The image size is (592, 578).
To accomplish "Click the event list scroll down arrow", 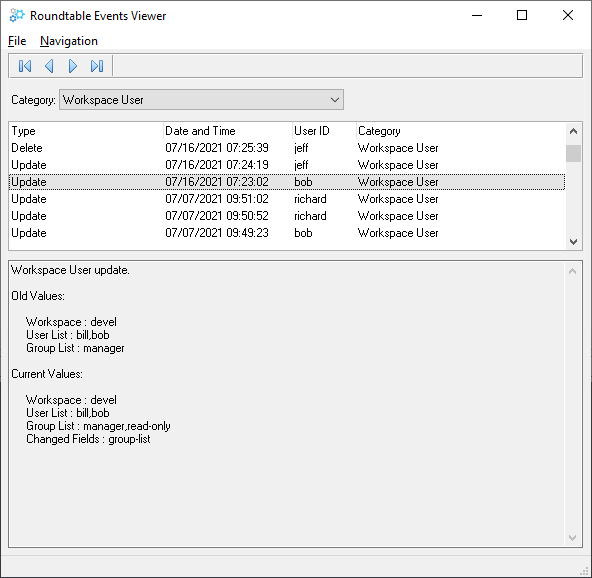I will coord(573,242).
